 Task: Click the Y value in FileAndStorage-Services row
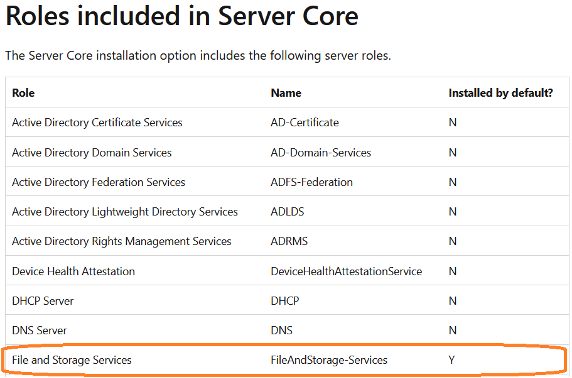click(x=452, y=360)
